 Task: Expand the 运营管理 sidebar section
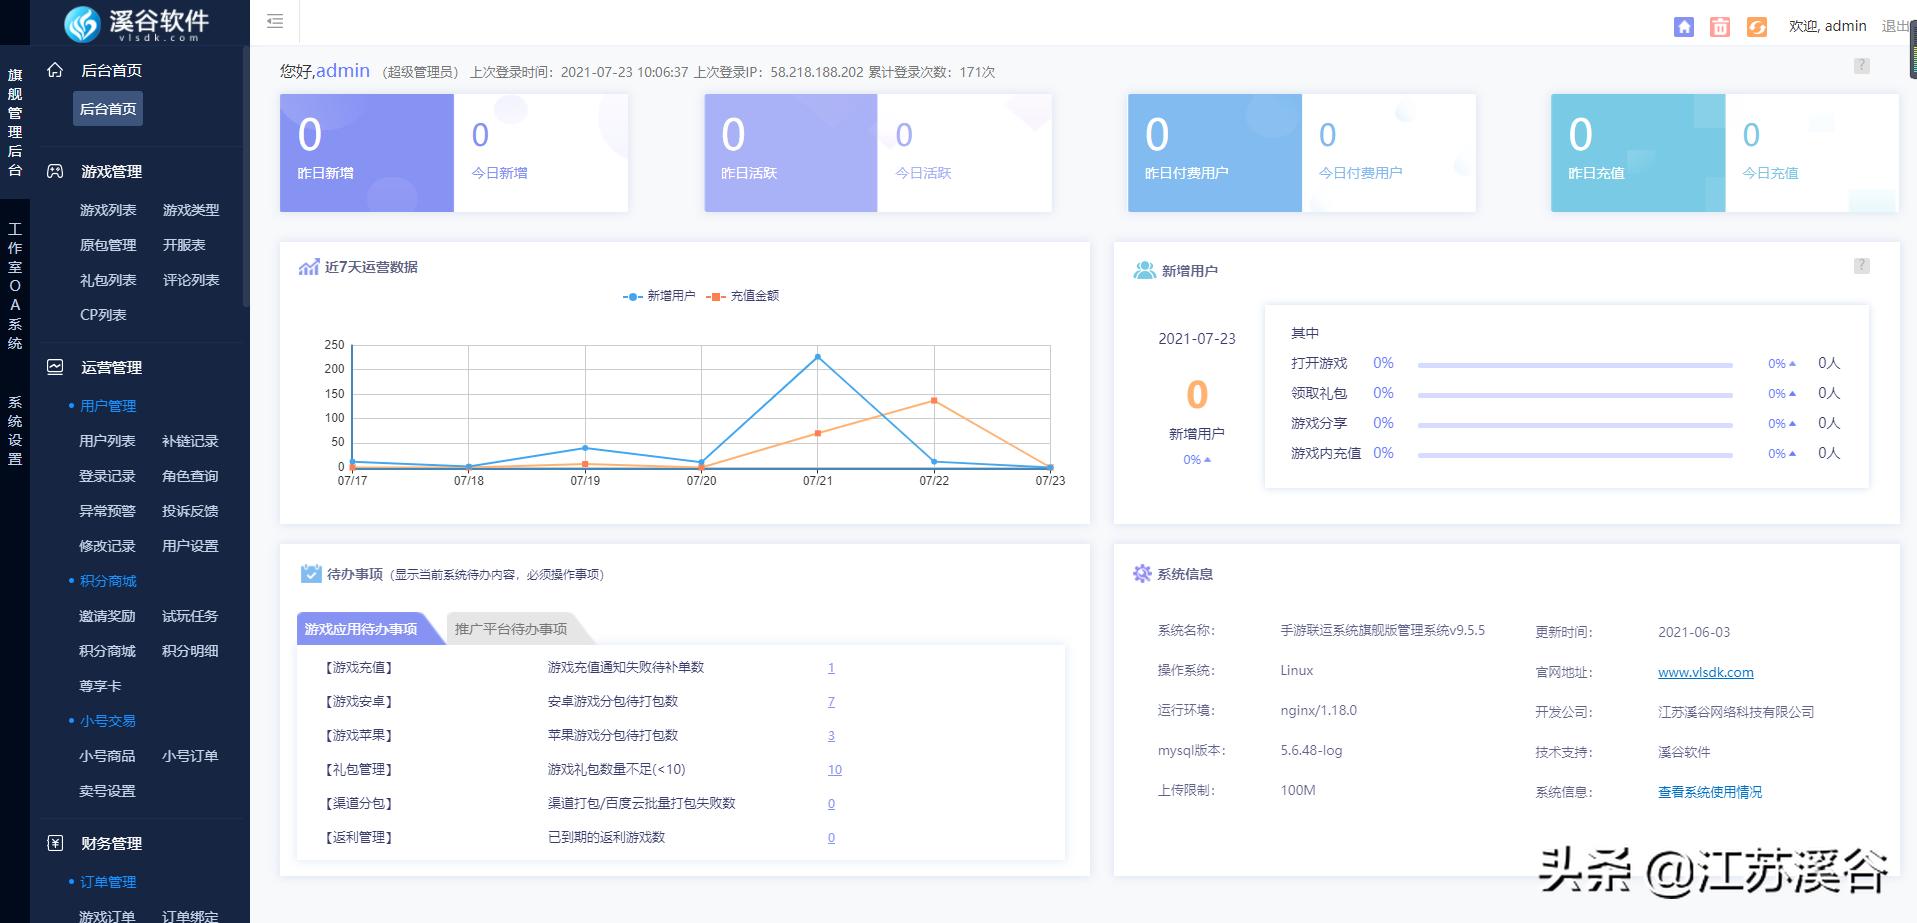(108, 367)
